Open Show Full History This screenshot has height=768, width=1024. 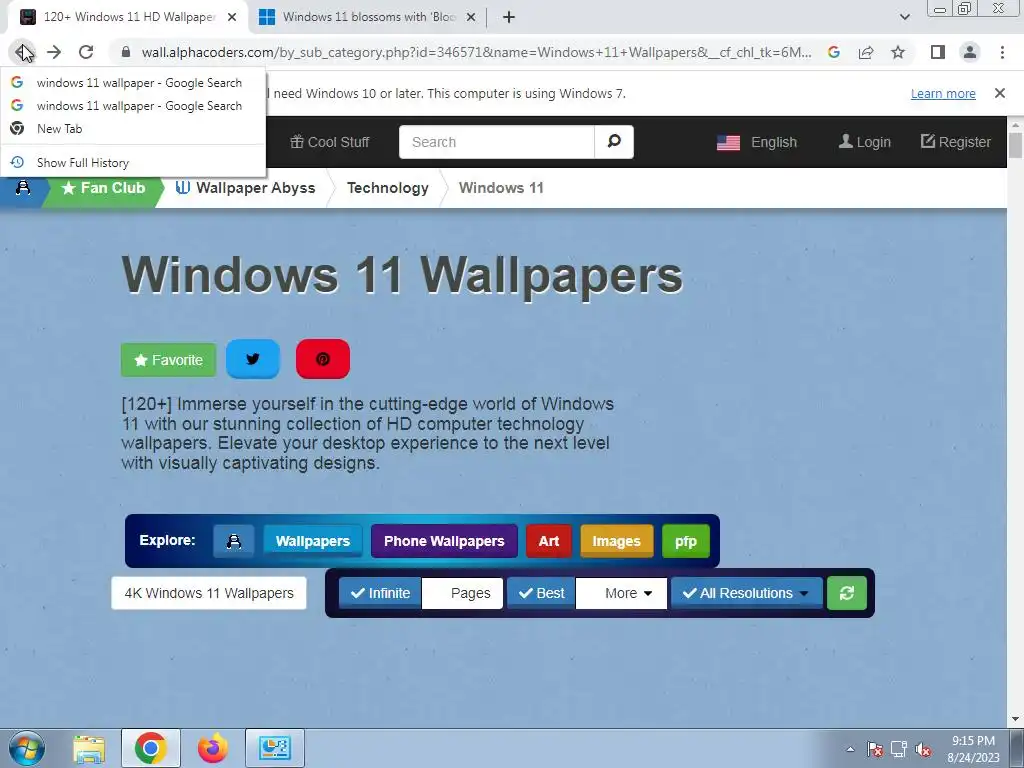[133, 163]
